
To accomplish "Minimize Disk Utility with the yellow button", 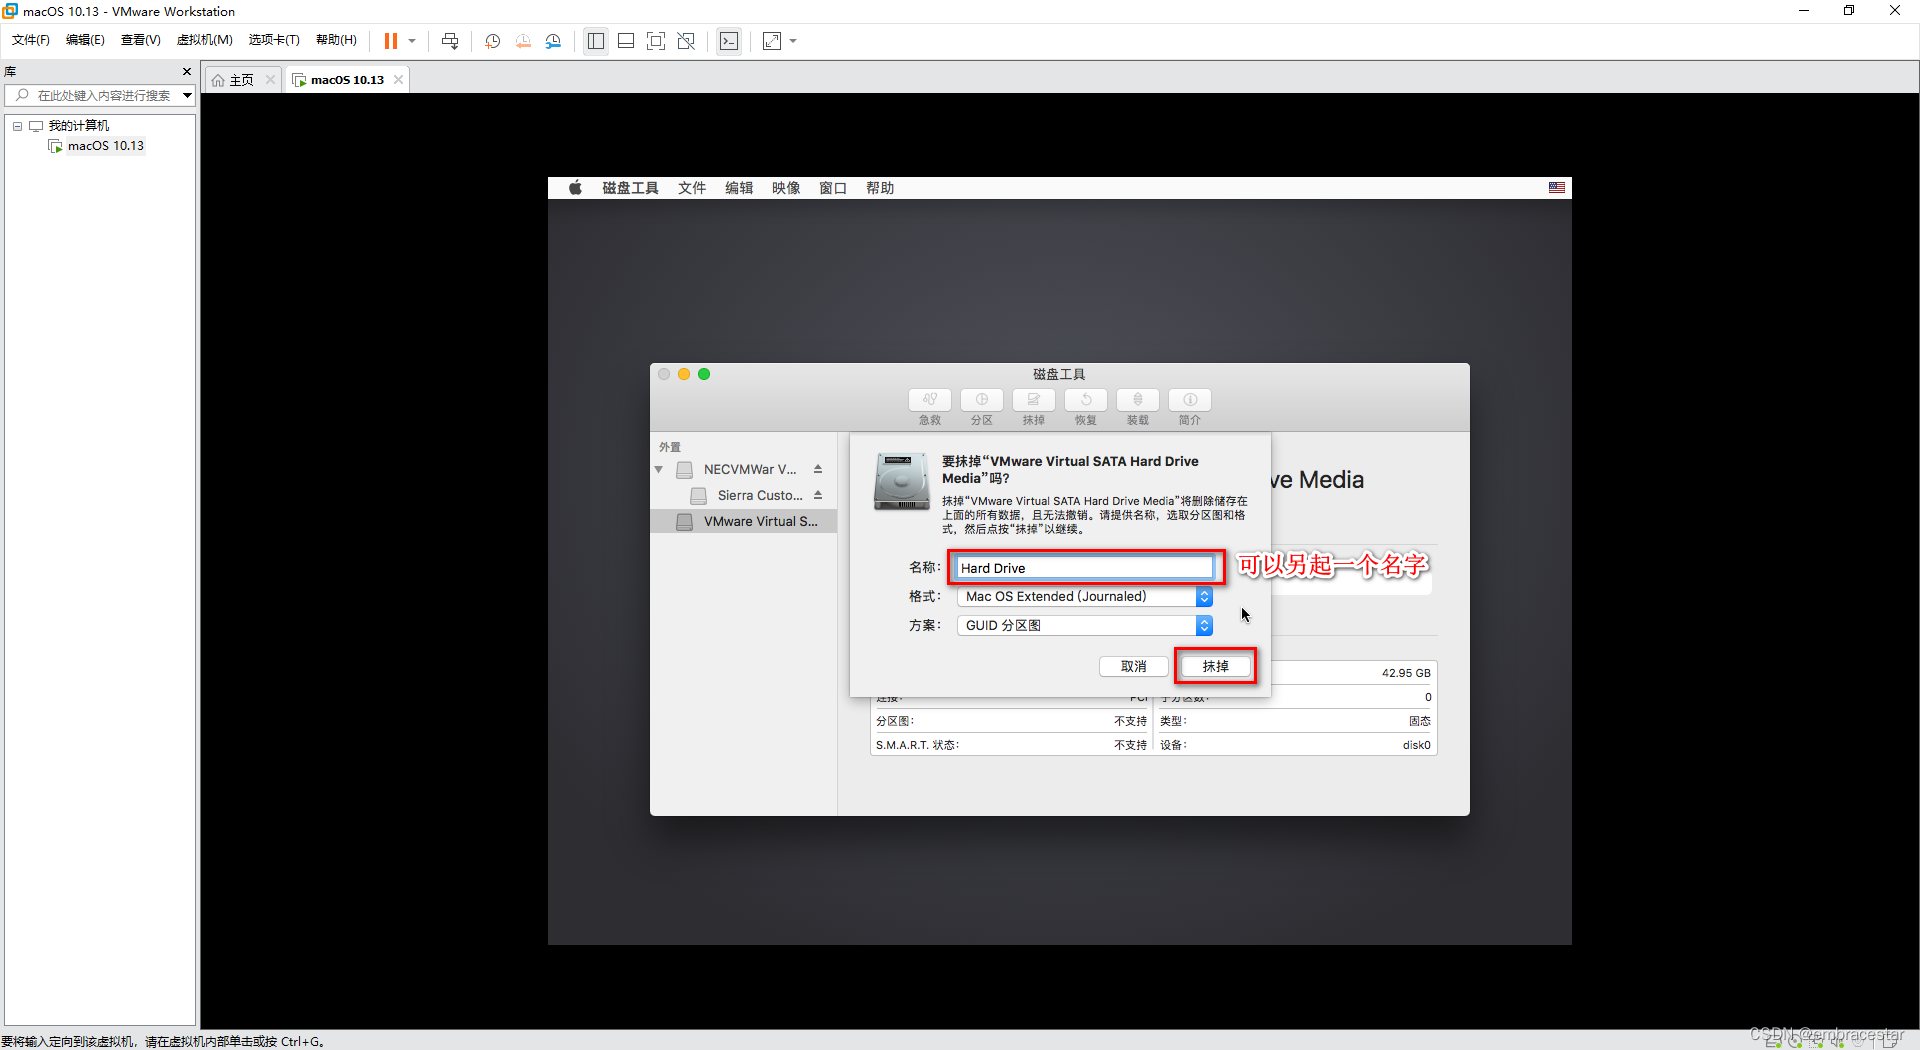I will (684, 374).
